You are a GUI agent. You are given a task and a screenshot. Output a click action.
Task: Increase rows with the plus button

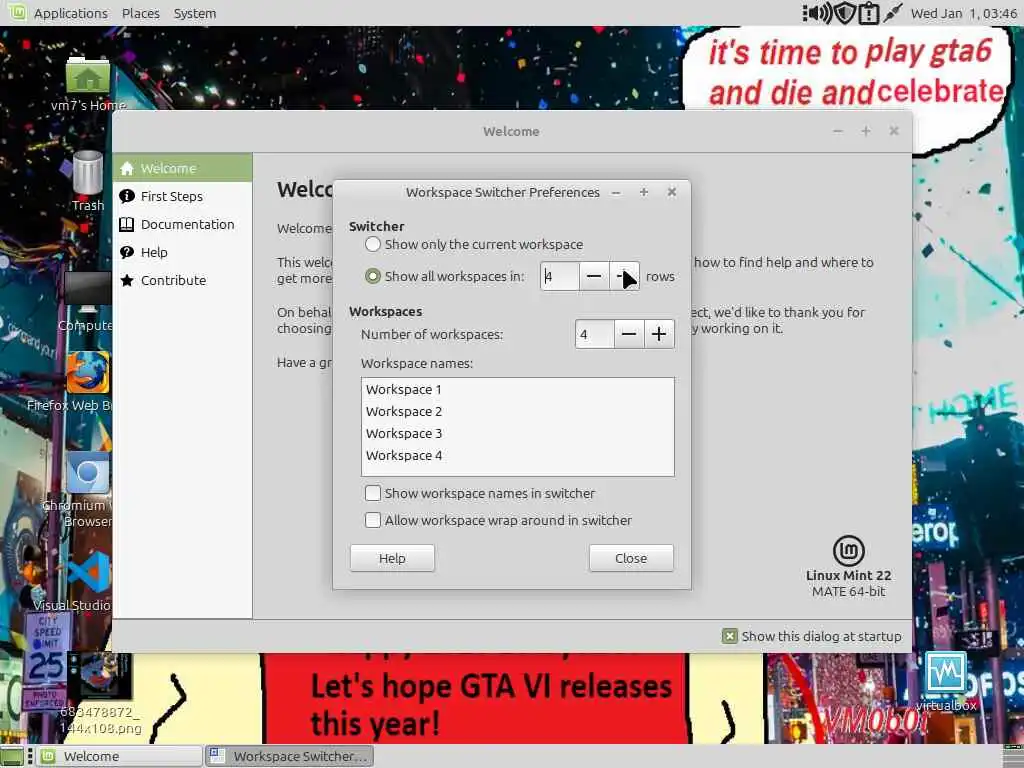[624, 276]
